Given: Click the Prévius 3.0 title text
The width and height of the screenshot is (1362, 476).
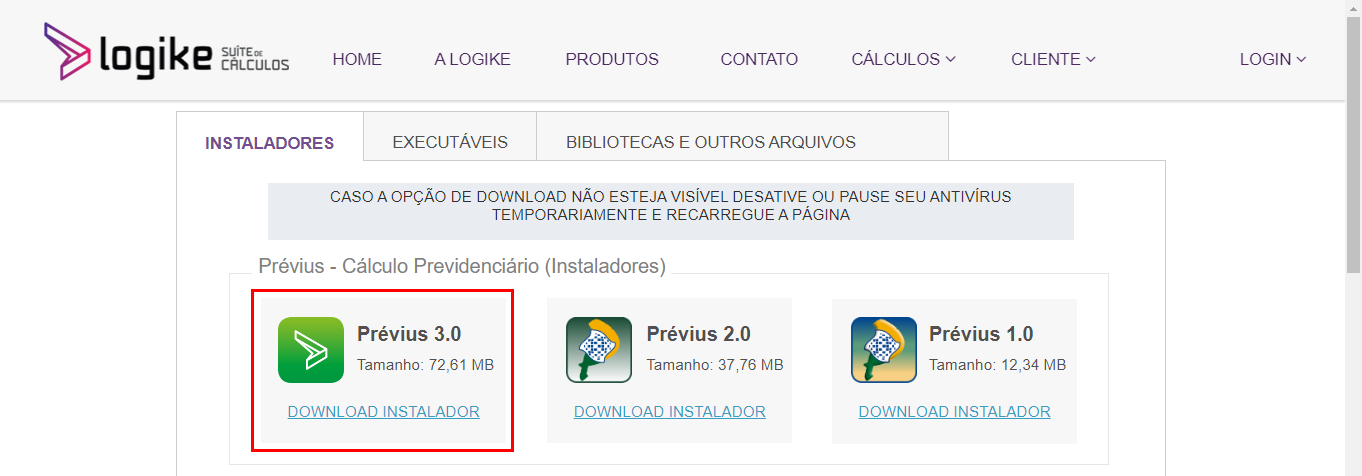Looking at the screenshot, I should (409, 334).
